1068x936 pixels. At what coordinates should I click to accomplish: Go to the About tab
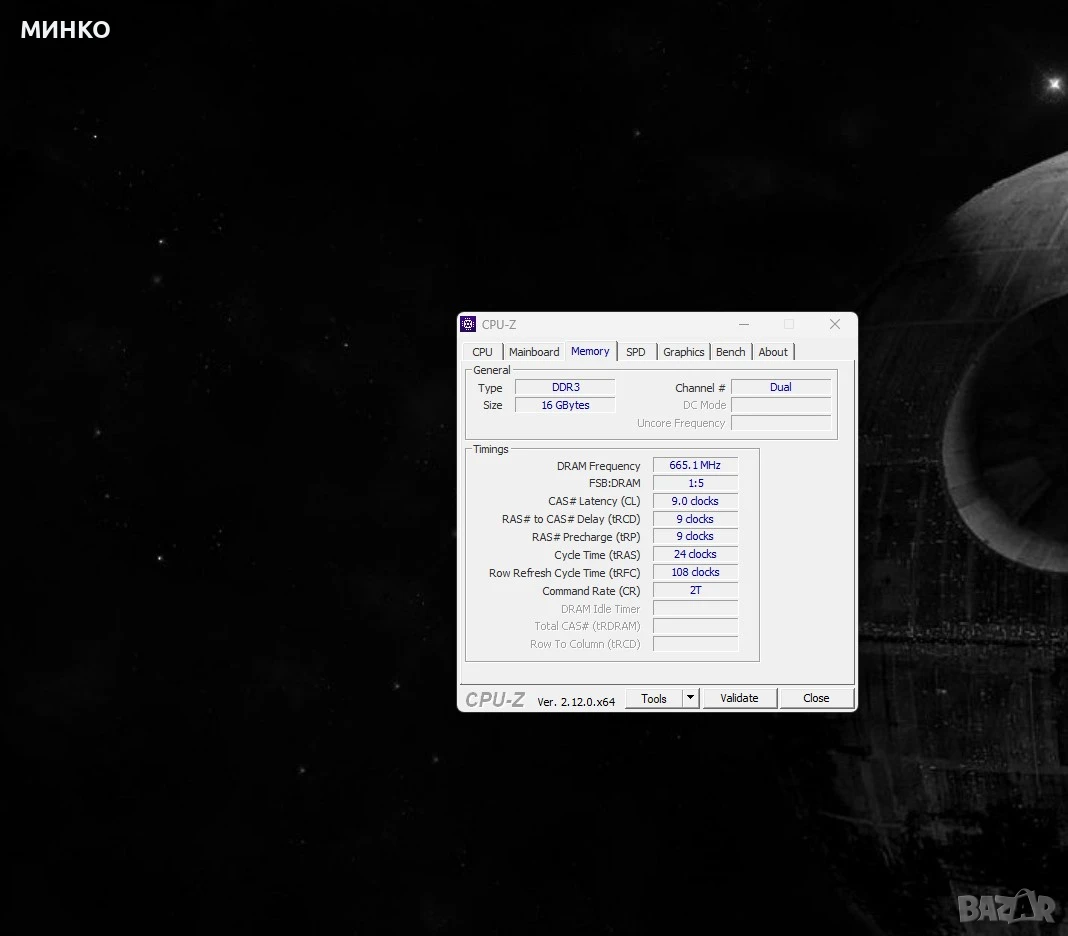[773, 352]
